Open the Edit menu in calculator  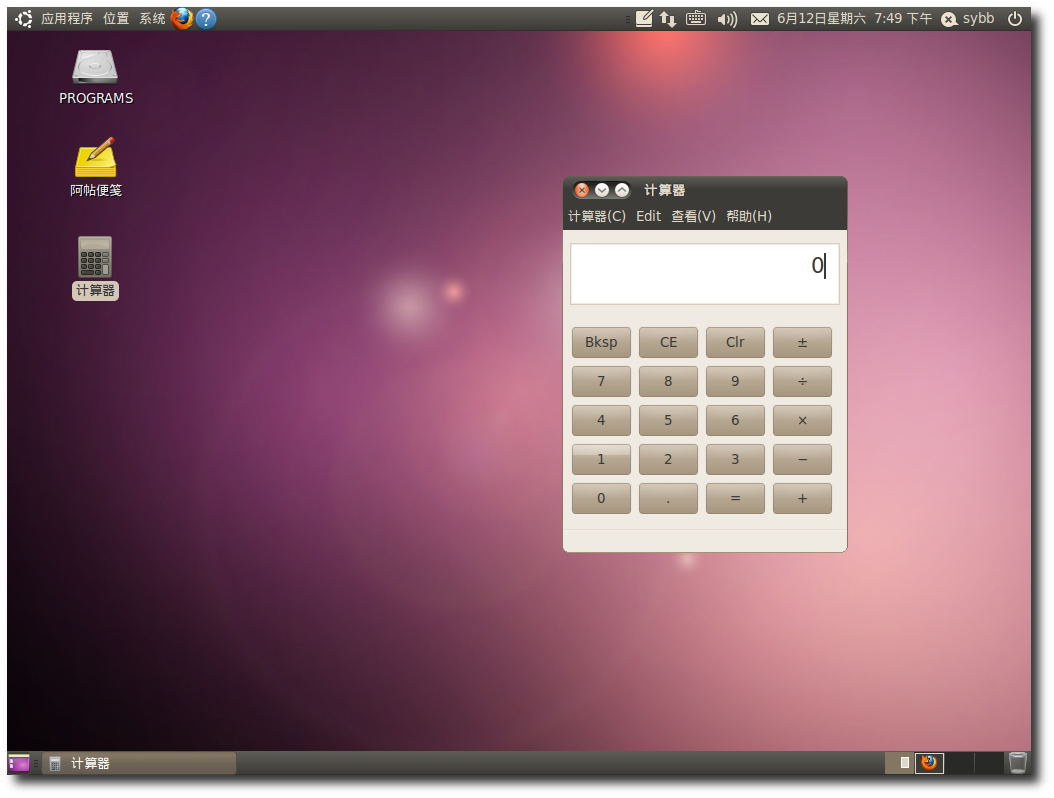[x=649, y=216]
